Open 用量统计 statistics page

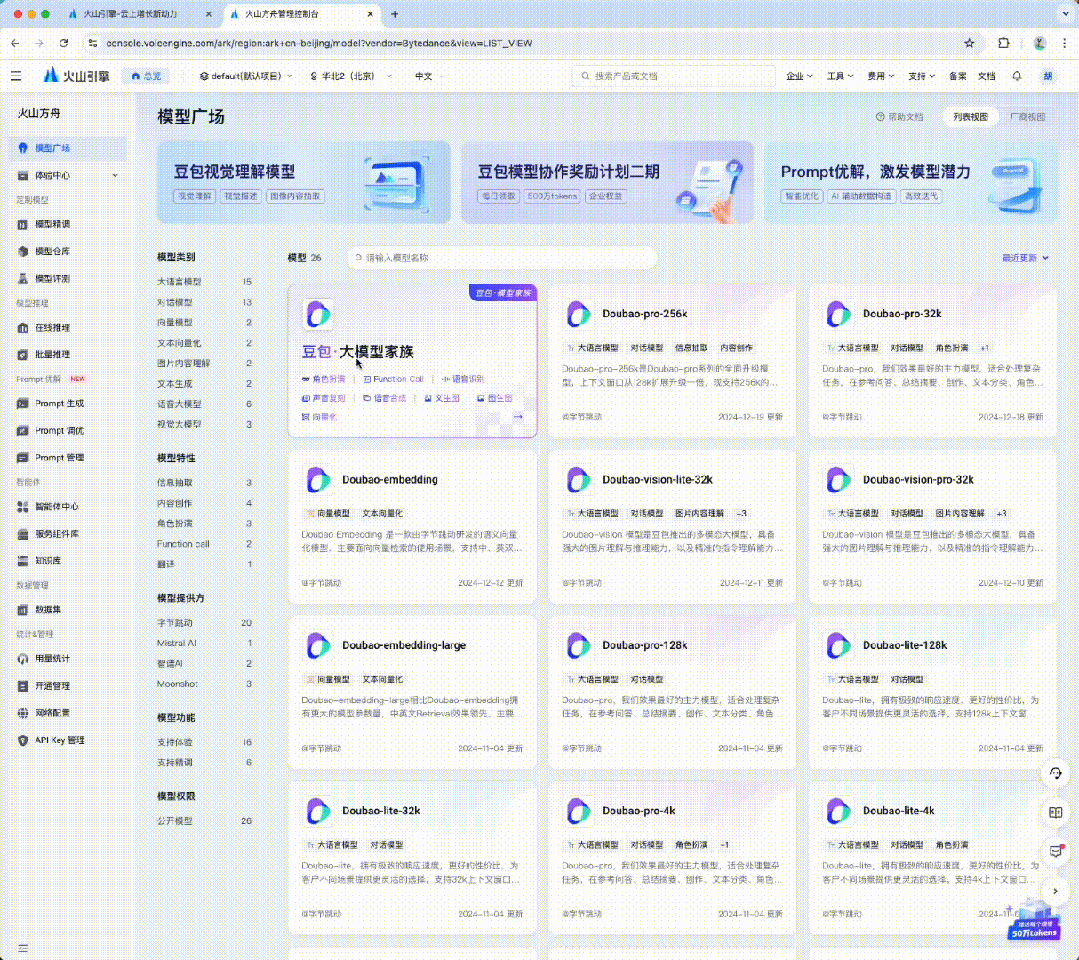tap(55, 660)
